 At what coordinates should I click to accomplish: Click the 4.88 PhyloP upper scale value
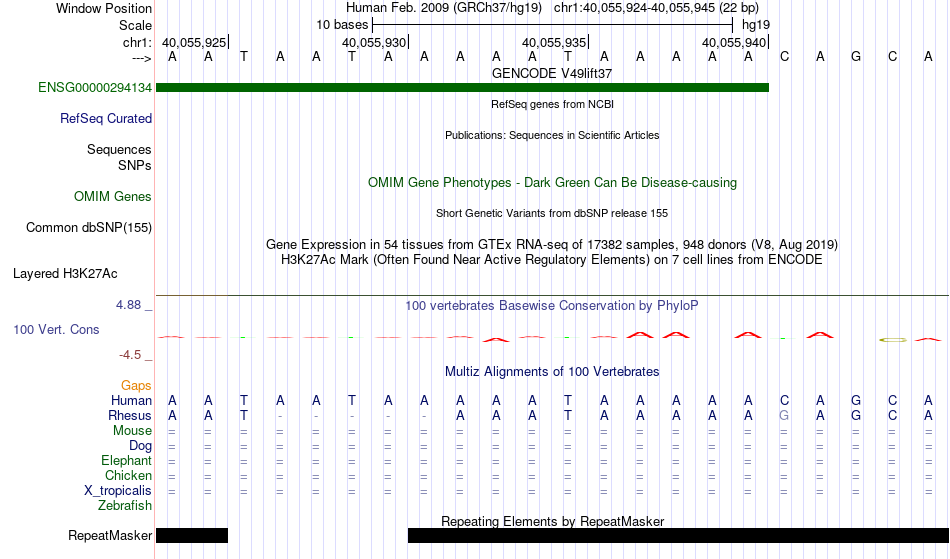click(x=128, y=305)
